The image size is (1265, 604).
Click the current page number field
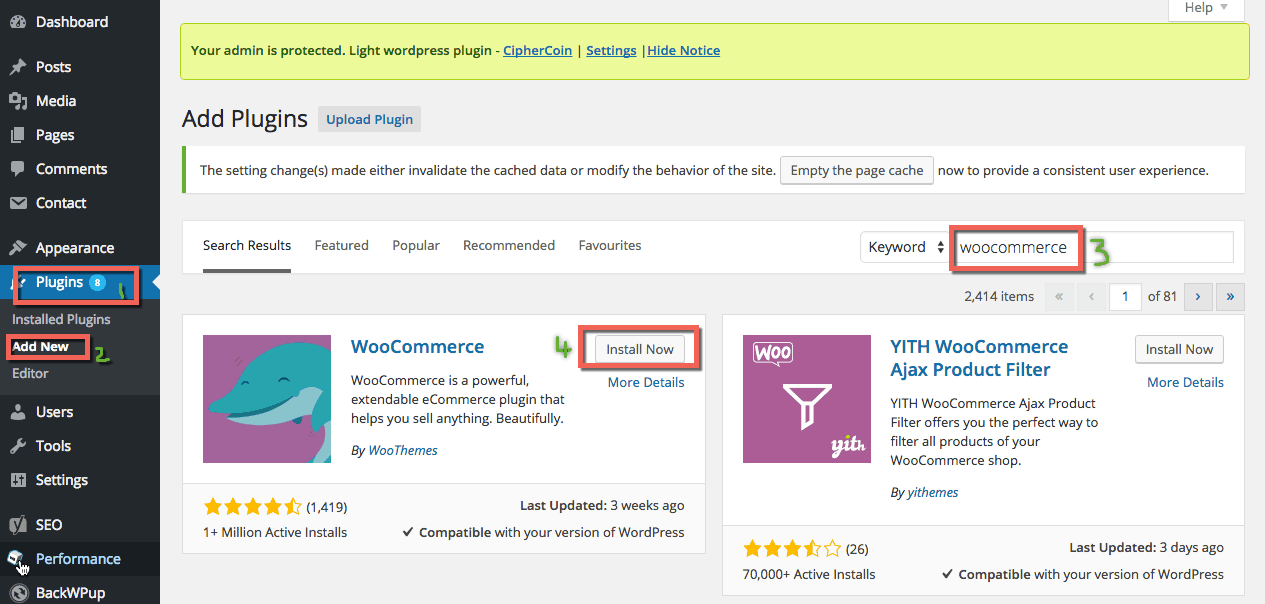click(x=1126, y=296)
